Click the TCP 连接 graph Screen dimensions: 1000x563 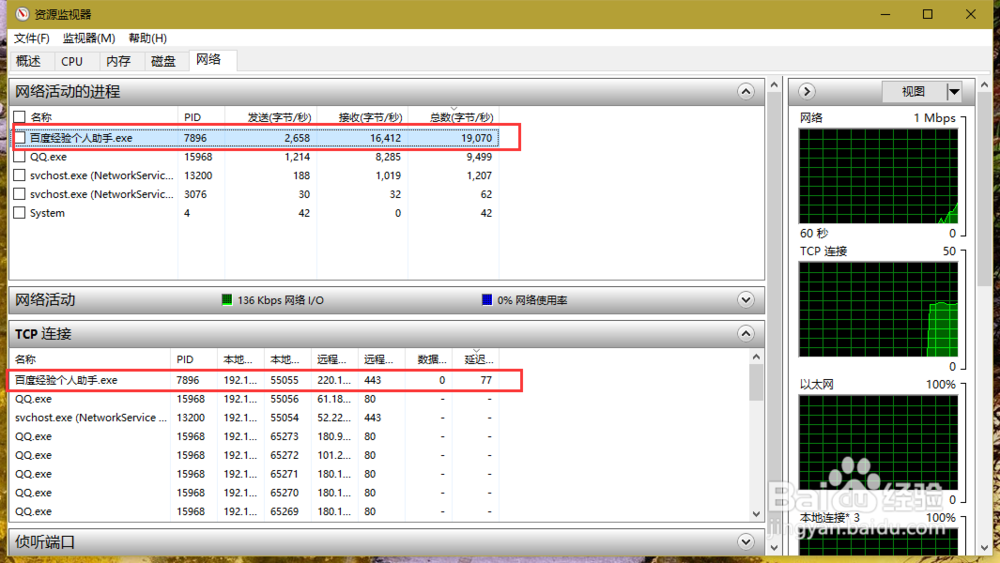click(x=878, y=309)
